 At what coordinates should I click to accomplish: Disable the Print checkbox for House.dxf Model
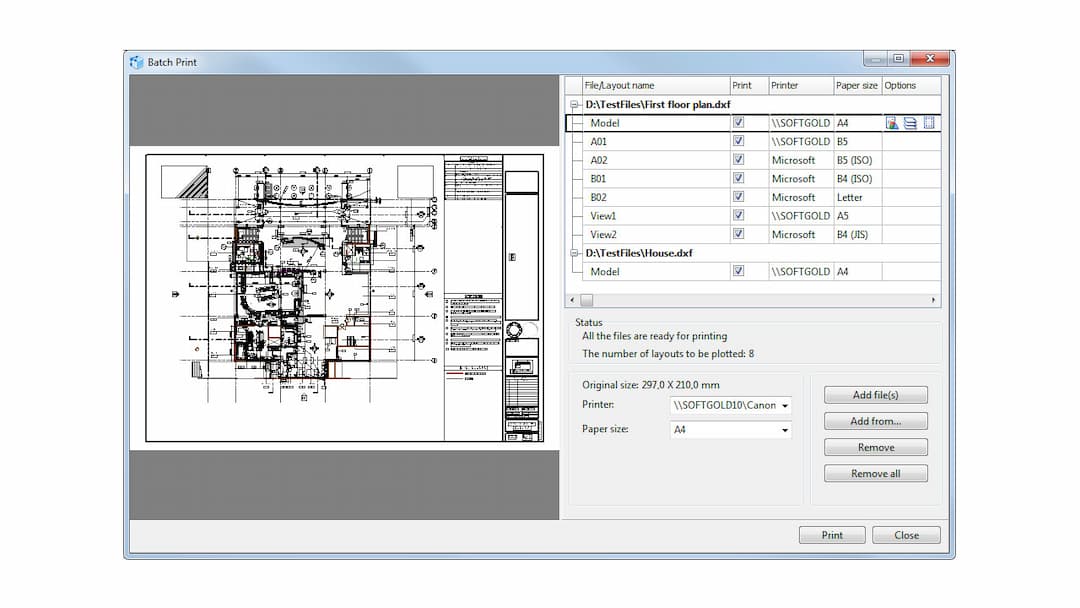click(737, 271)
